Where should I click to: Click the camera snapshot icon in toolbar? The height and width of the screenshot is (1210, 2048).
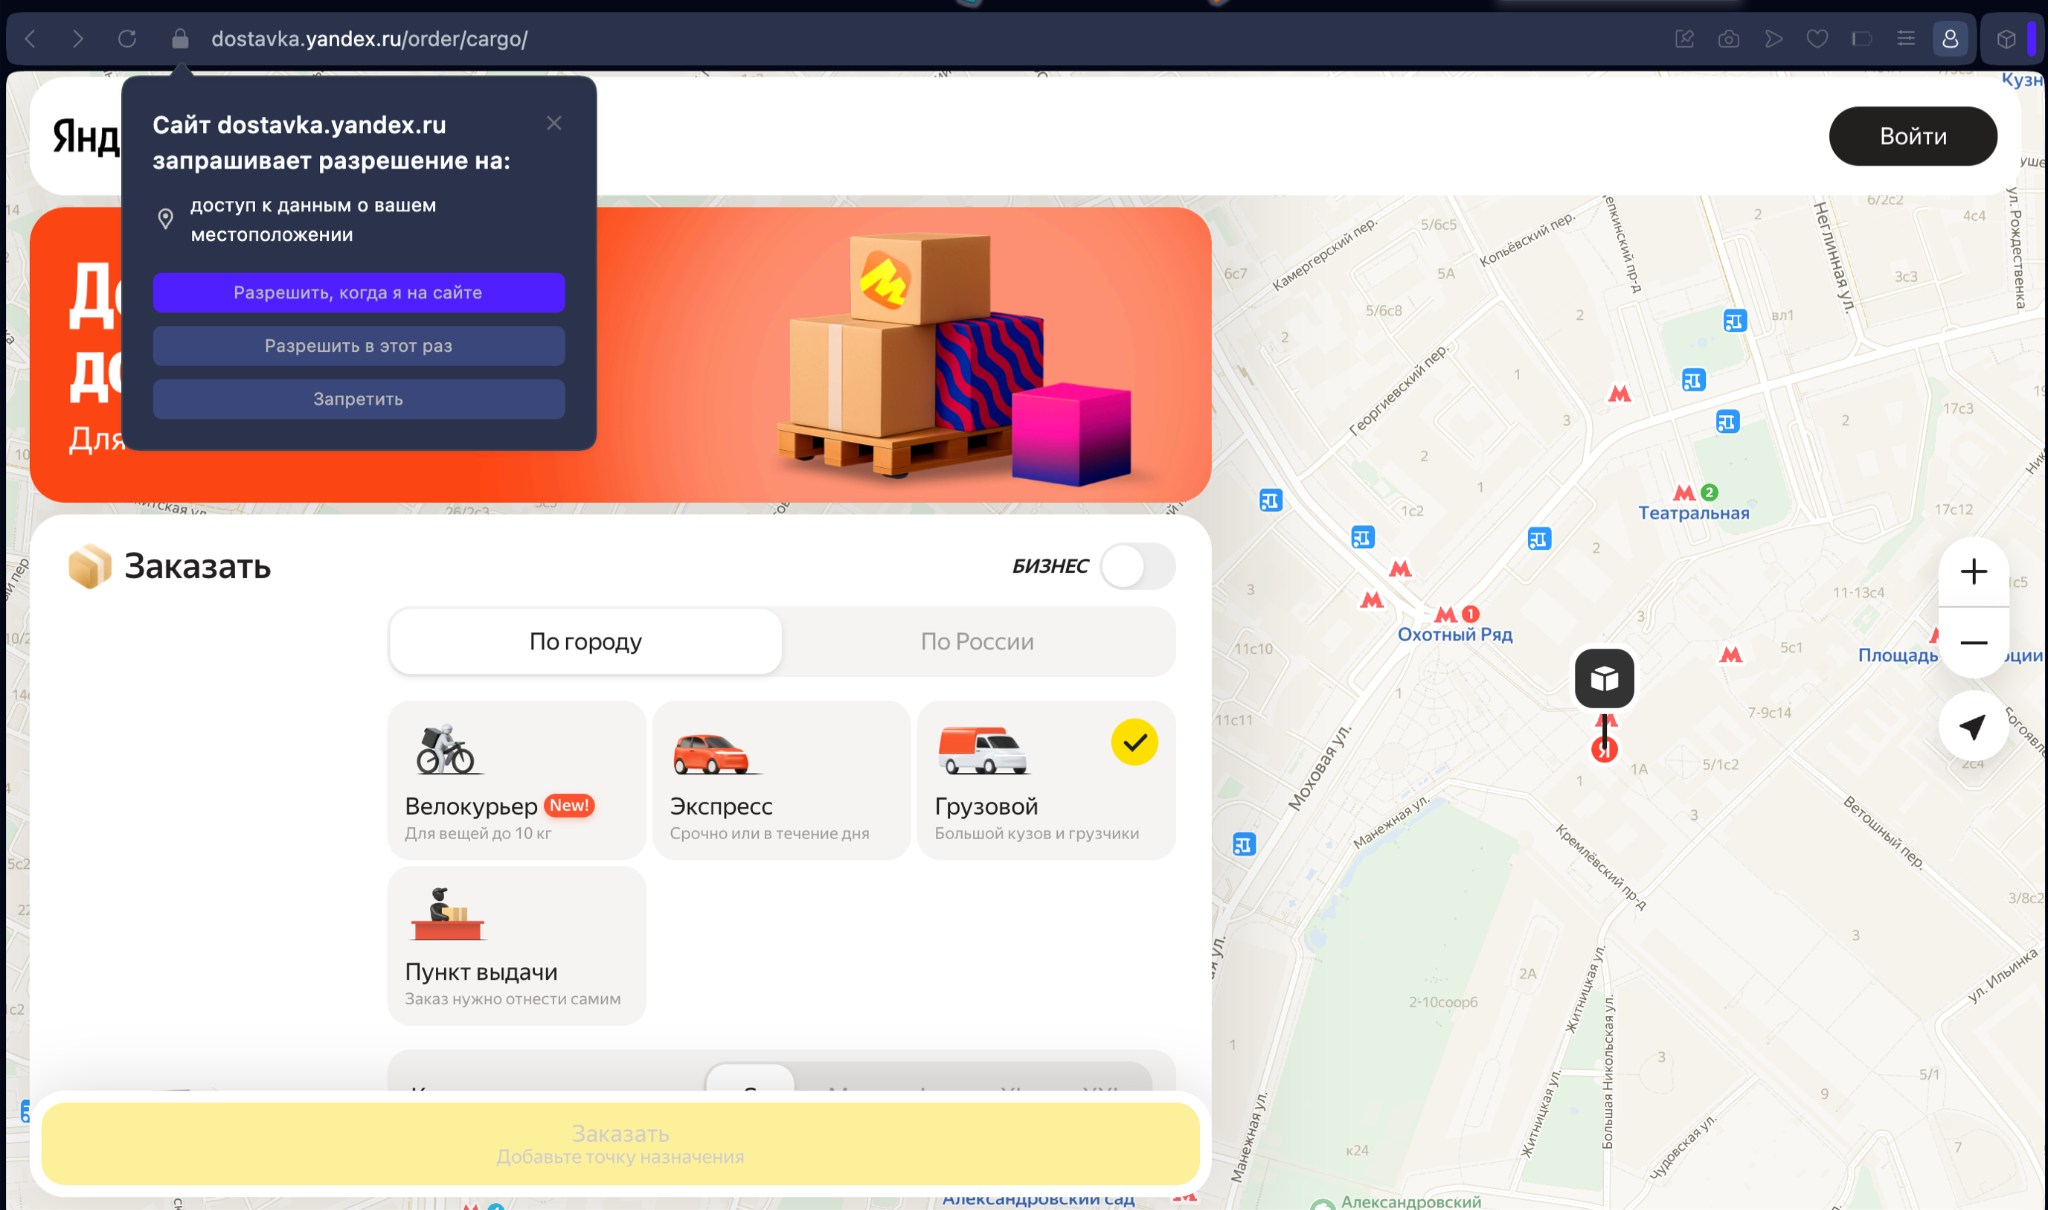click(x=1728, y=39)
